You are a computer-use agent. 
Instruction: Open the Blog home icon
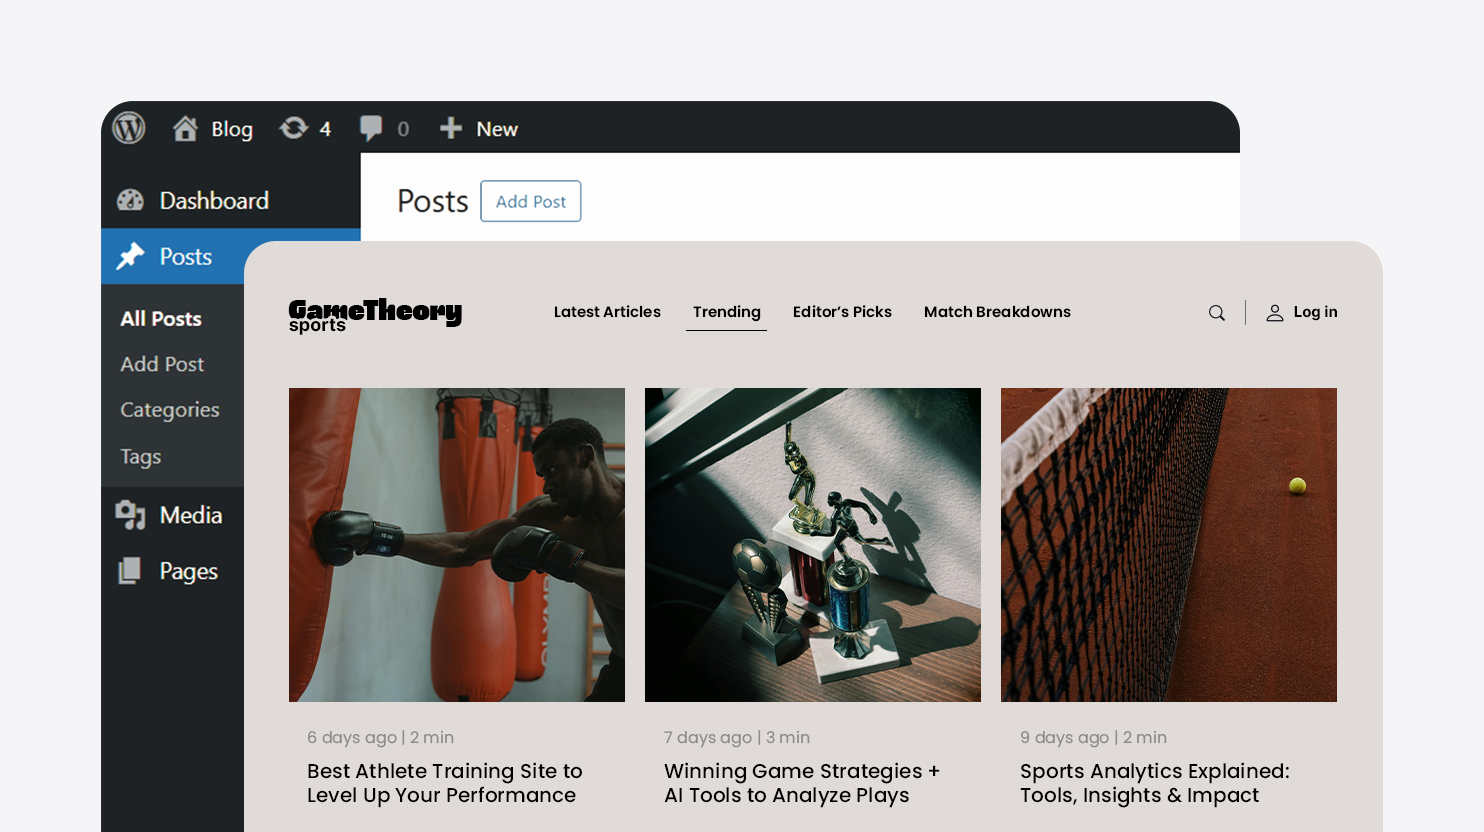coord(185,128)
